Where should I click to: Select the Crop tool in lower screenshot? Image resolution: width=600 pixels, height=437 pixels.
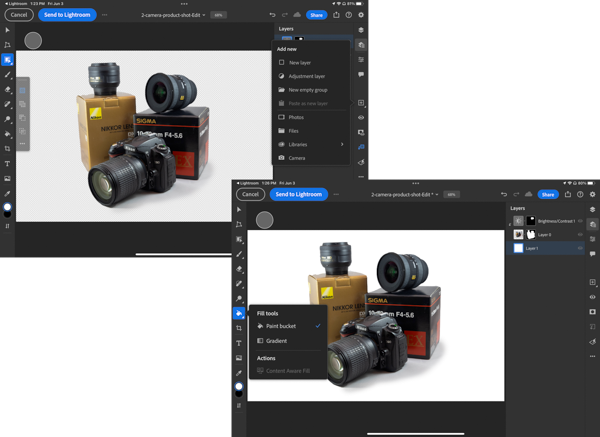(239, 328)
